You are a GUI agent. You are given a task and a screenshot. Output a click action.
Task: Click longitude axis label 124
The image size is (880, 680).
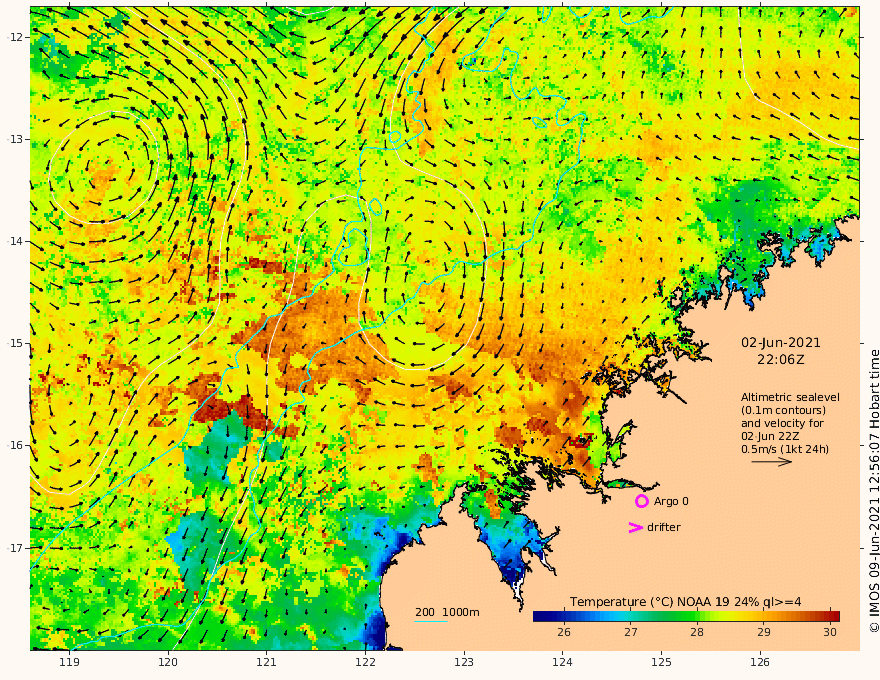pyautogui.click(x=562, y=663)
